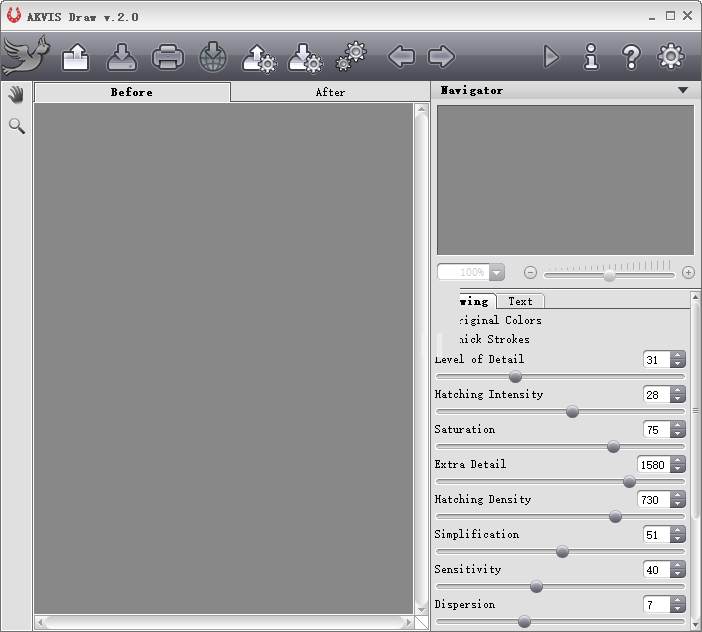Screen dimensions: 702x632
Task: Click the Extra Detail value field
Action: tap(652, 465)
